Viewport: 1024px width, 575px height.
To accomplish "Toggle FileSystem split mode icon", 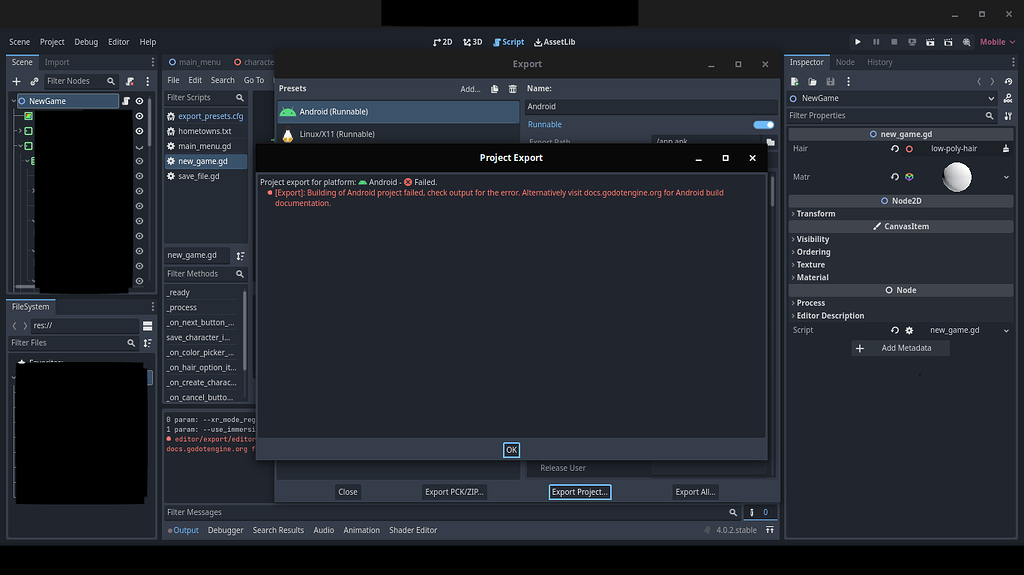I will pyautogui.click(x=148, y=325).
